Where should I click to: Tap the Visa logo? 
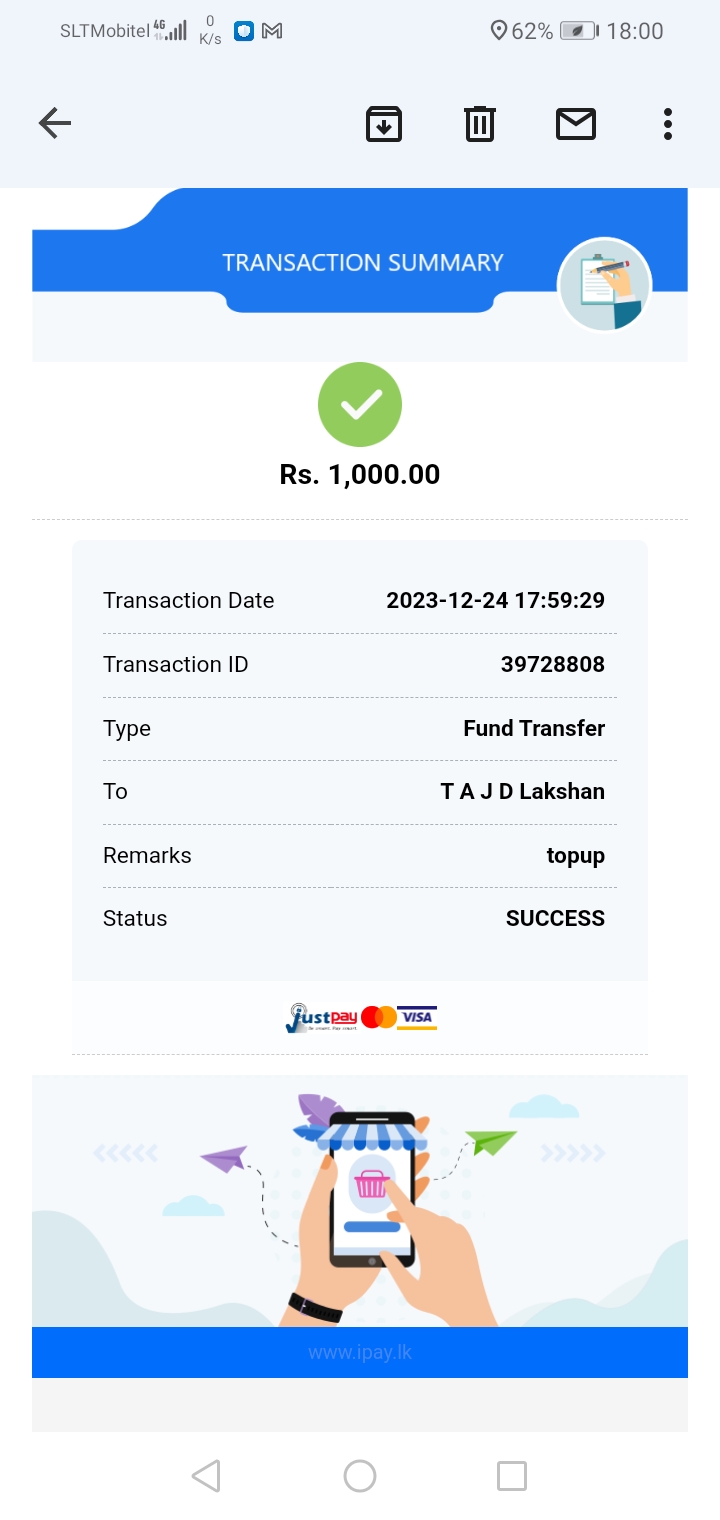417,1018
